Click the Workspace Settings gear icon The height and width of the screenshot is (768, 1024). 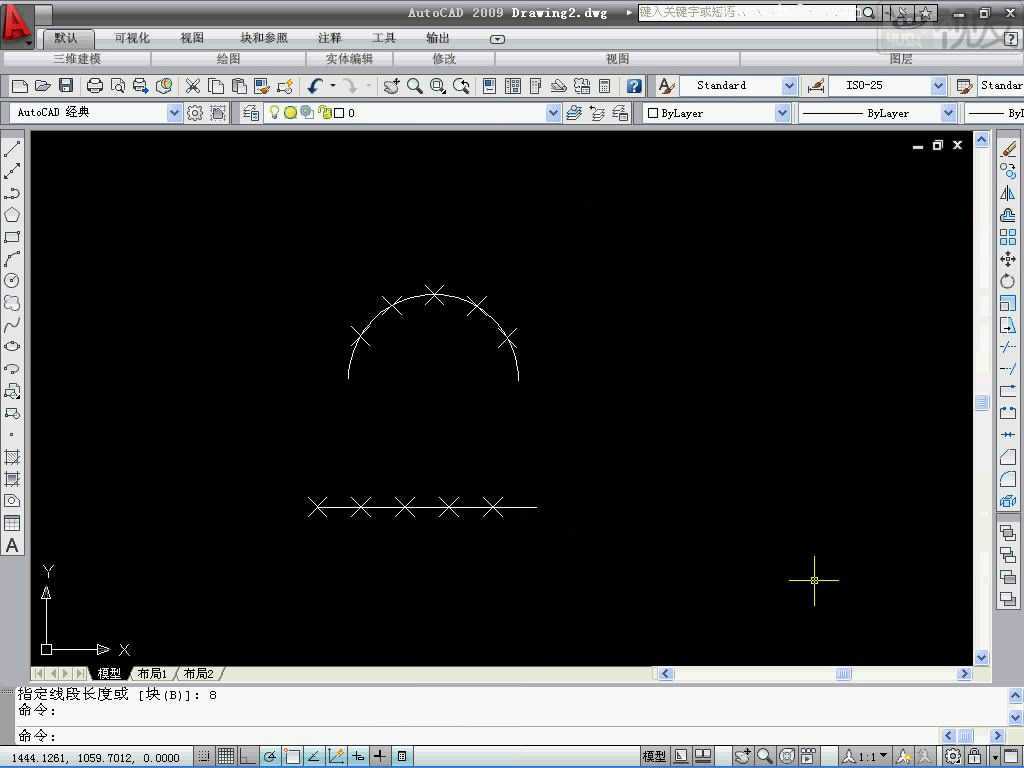[x=195, y=113]
